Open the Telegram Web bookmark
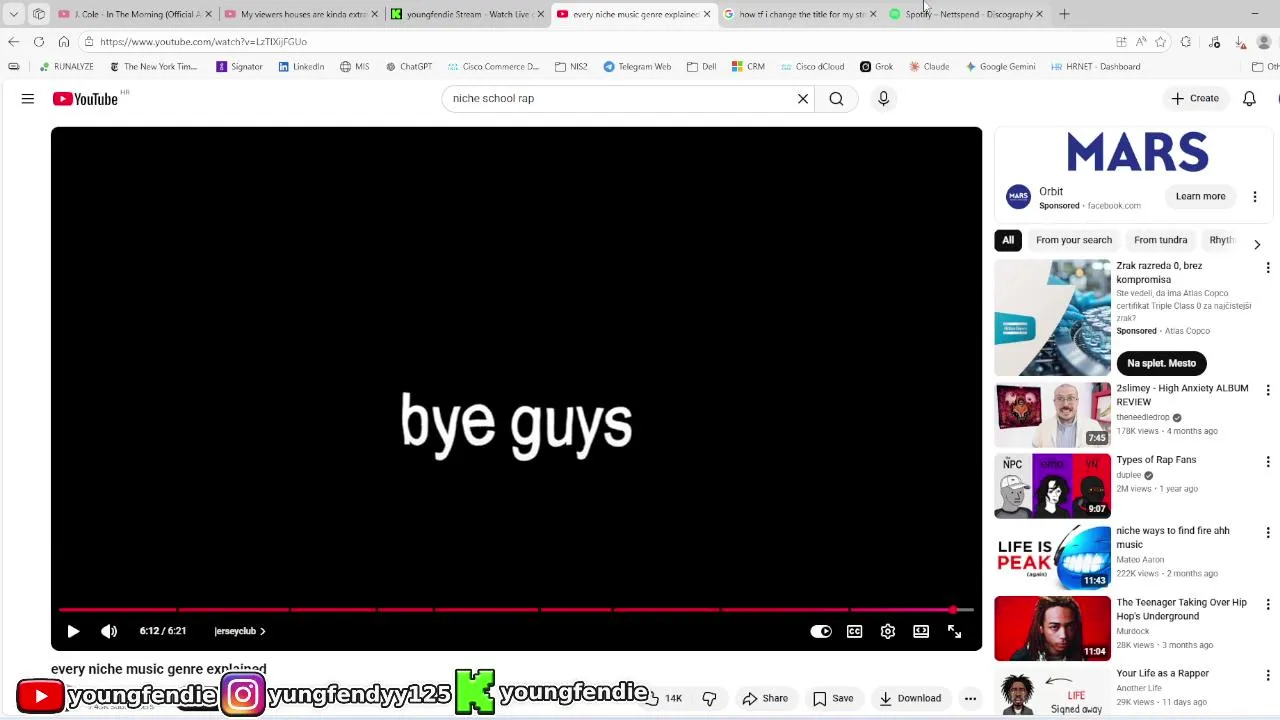Screen dimensions: 1280x720 (x=637, y=67)
